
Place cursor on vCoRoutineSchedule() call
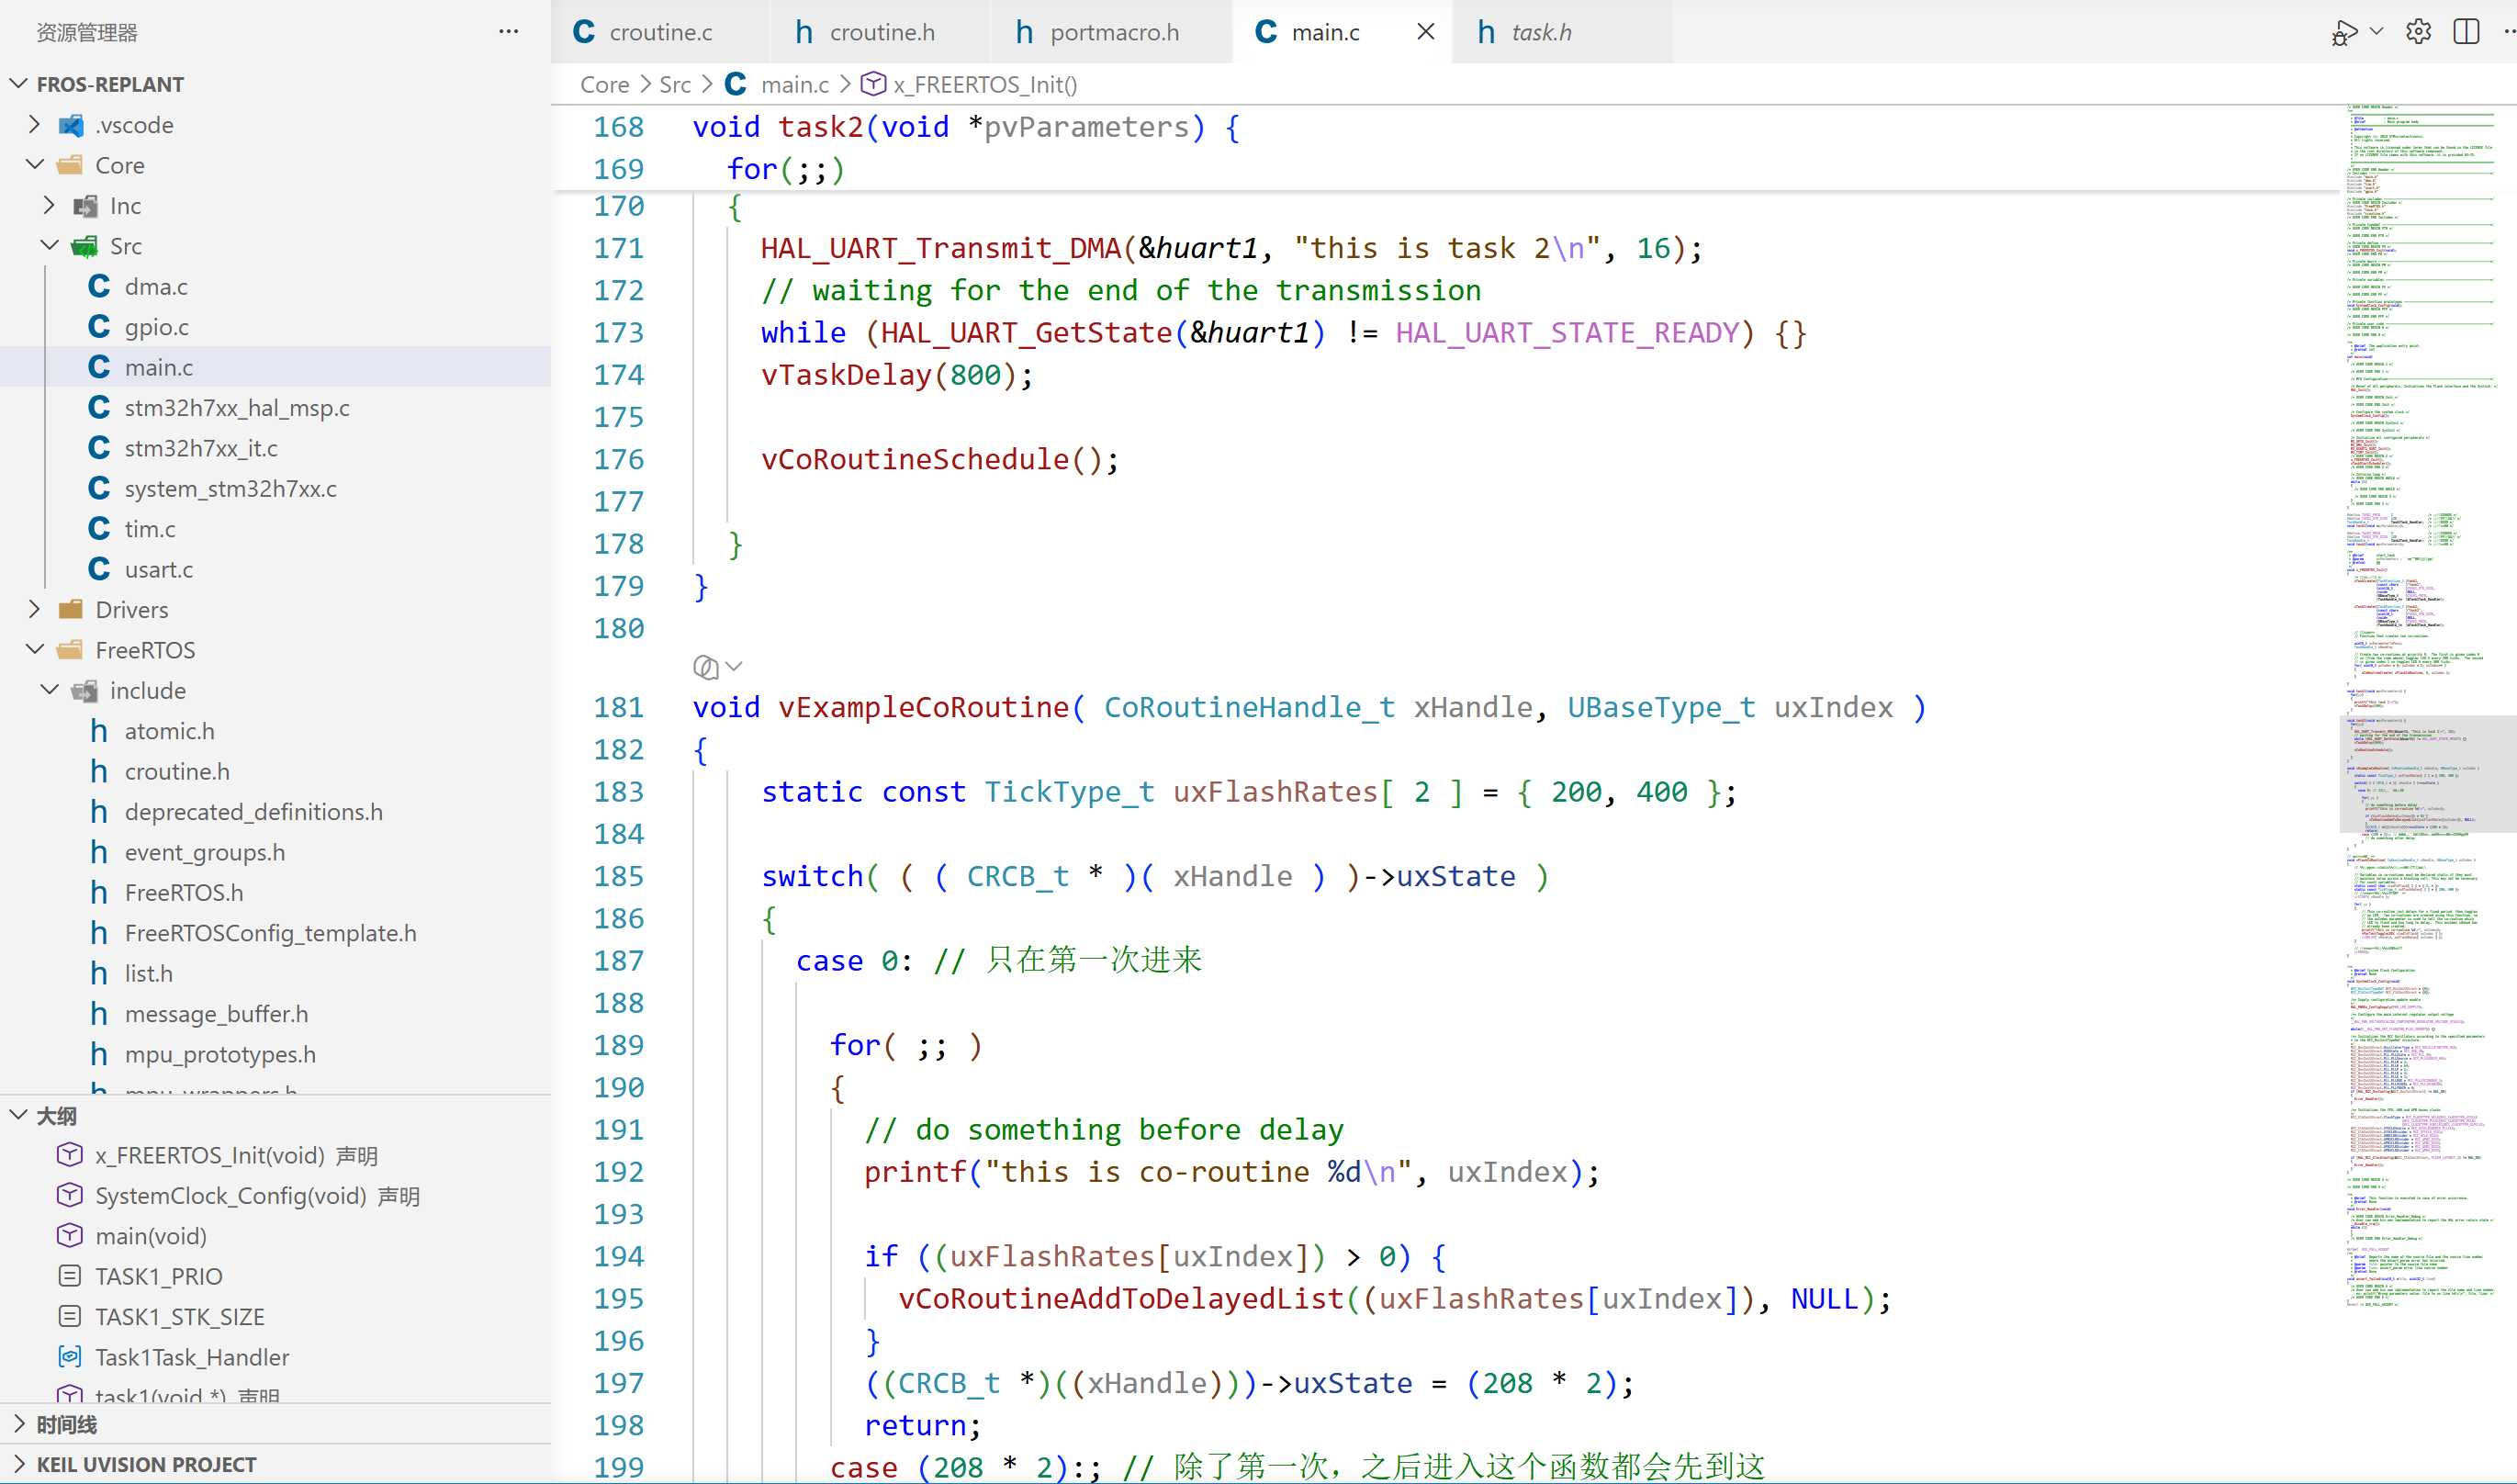coord(940,460)
